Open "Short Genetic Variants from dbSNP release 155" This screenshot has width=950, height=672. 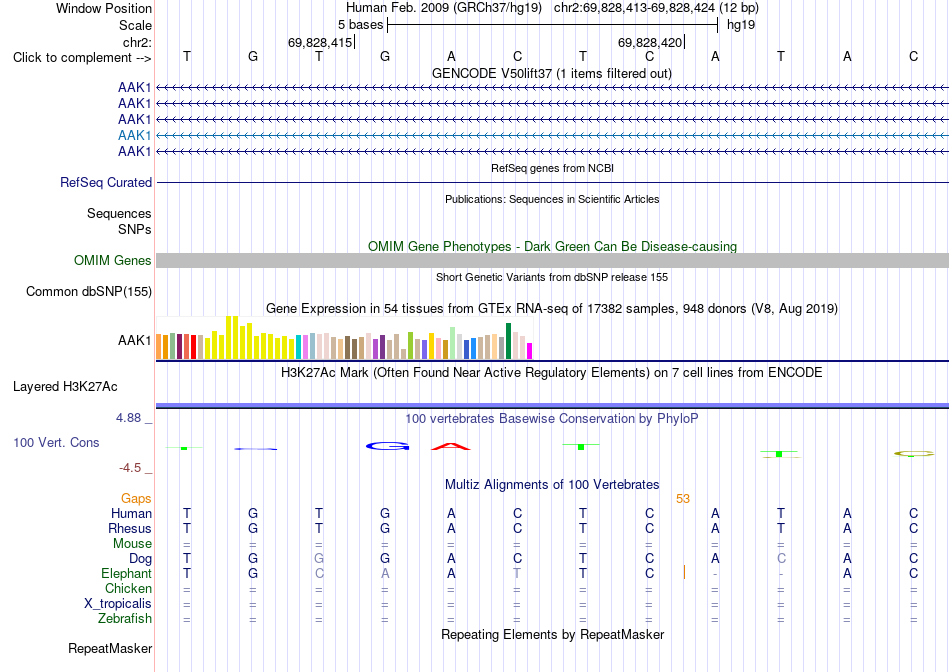(552, 277)
